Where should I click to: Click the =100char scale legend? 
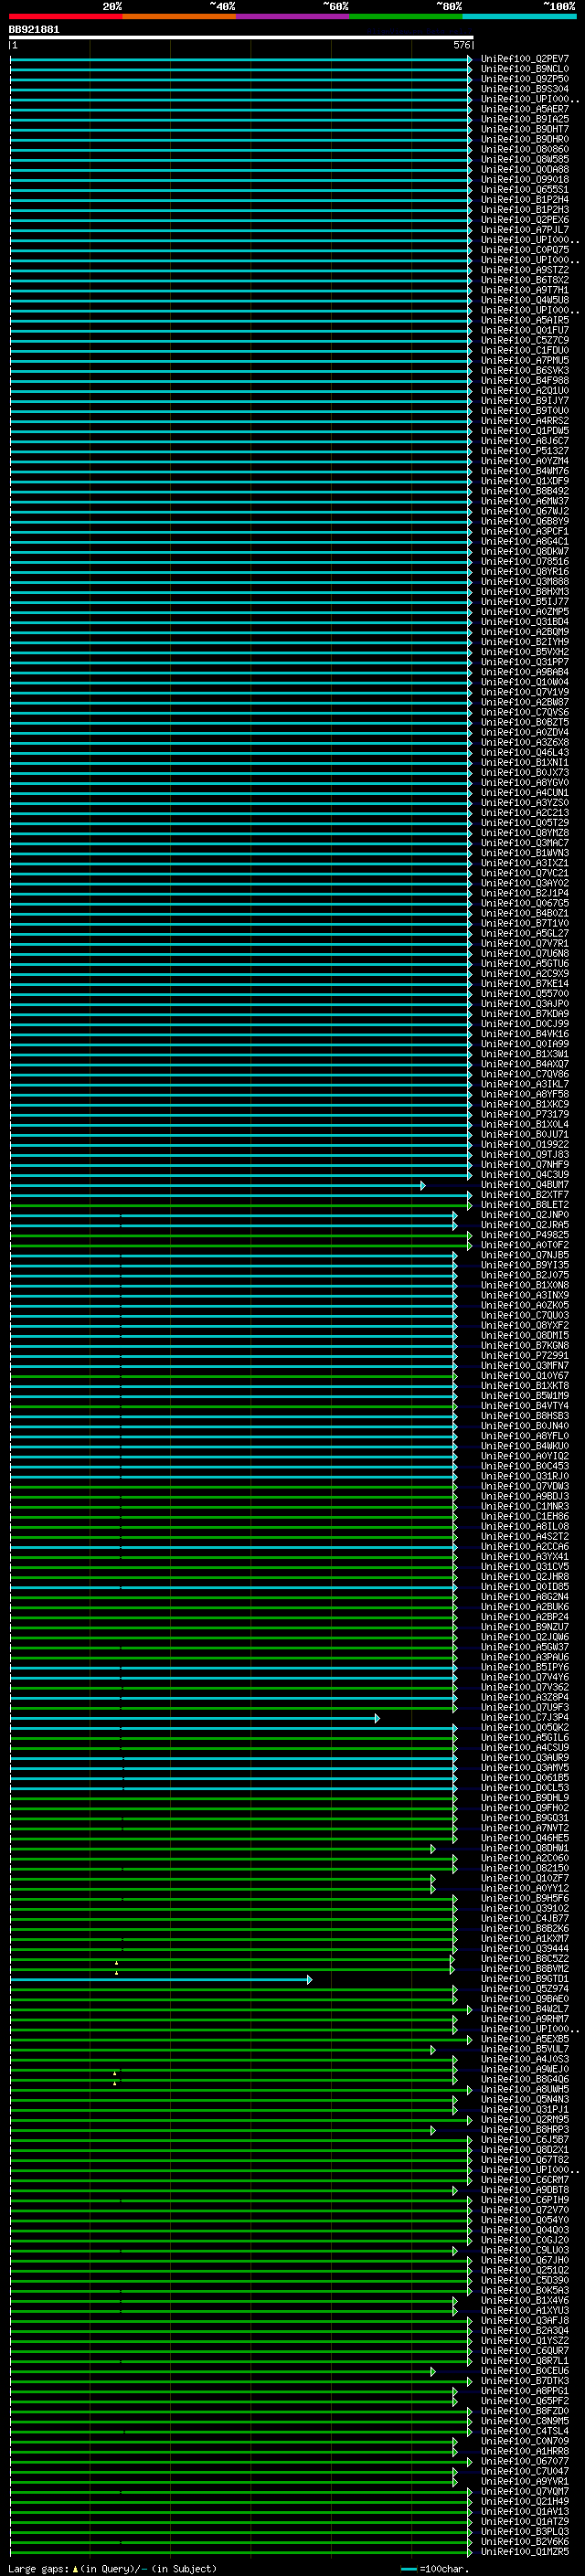(435, 2568)
